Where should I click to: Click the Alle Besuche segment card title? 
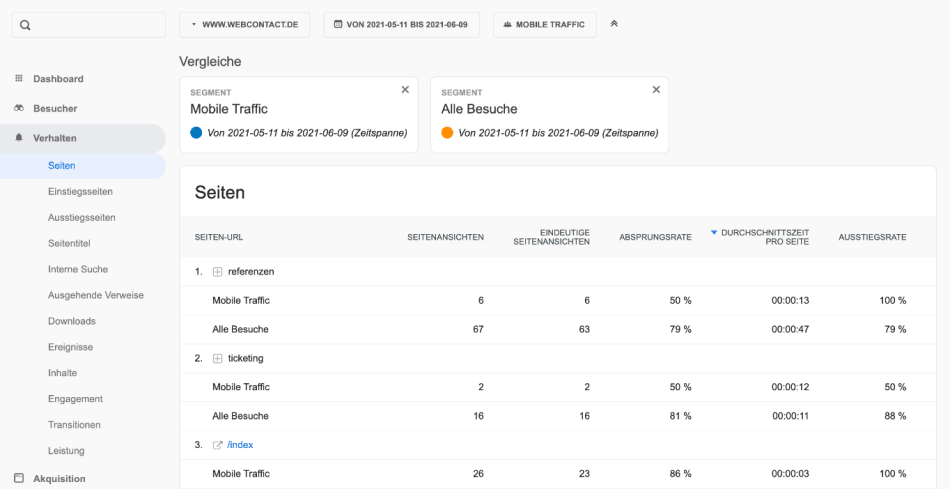(x=479, y=109)
